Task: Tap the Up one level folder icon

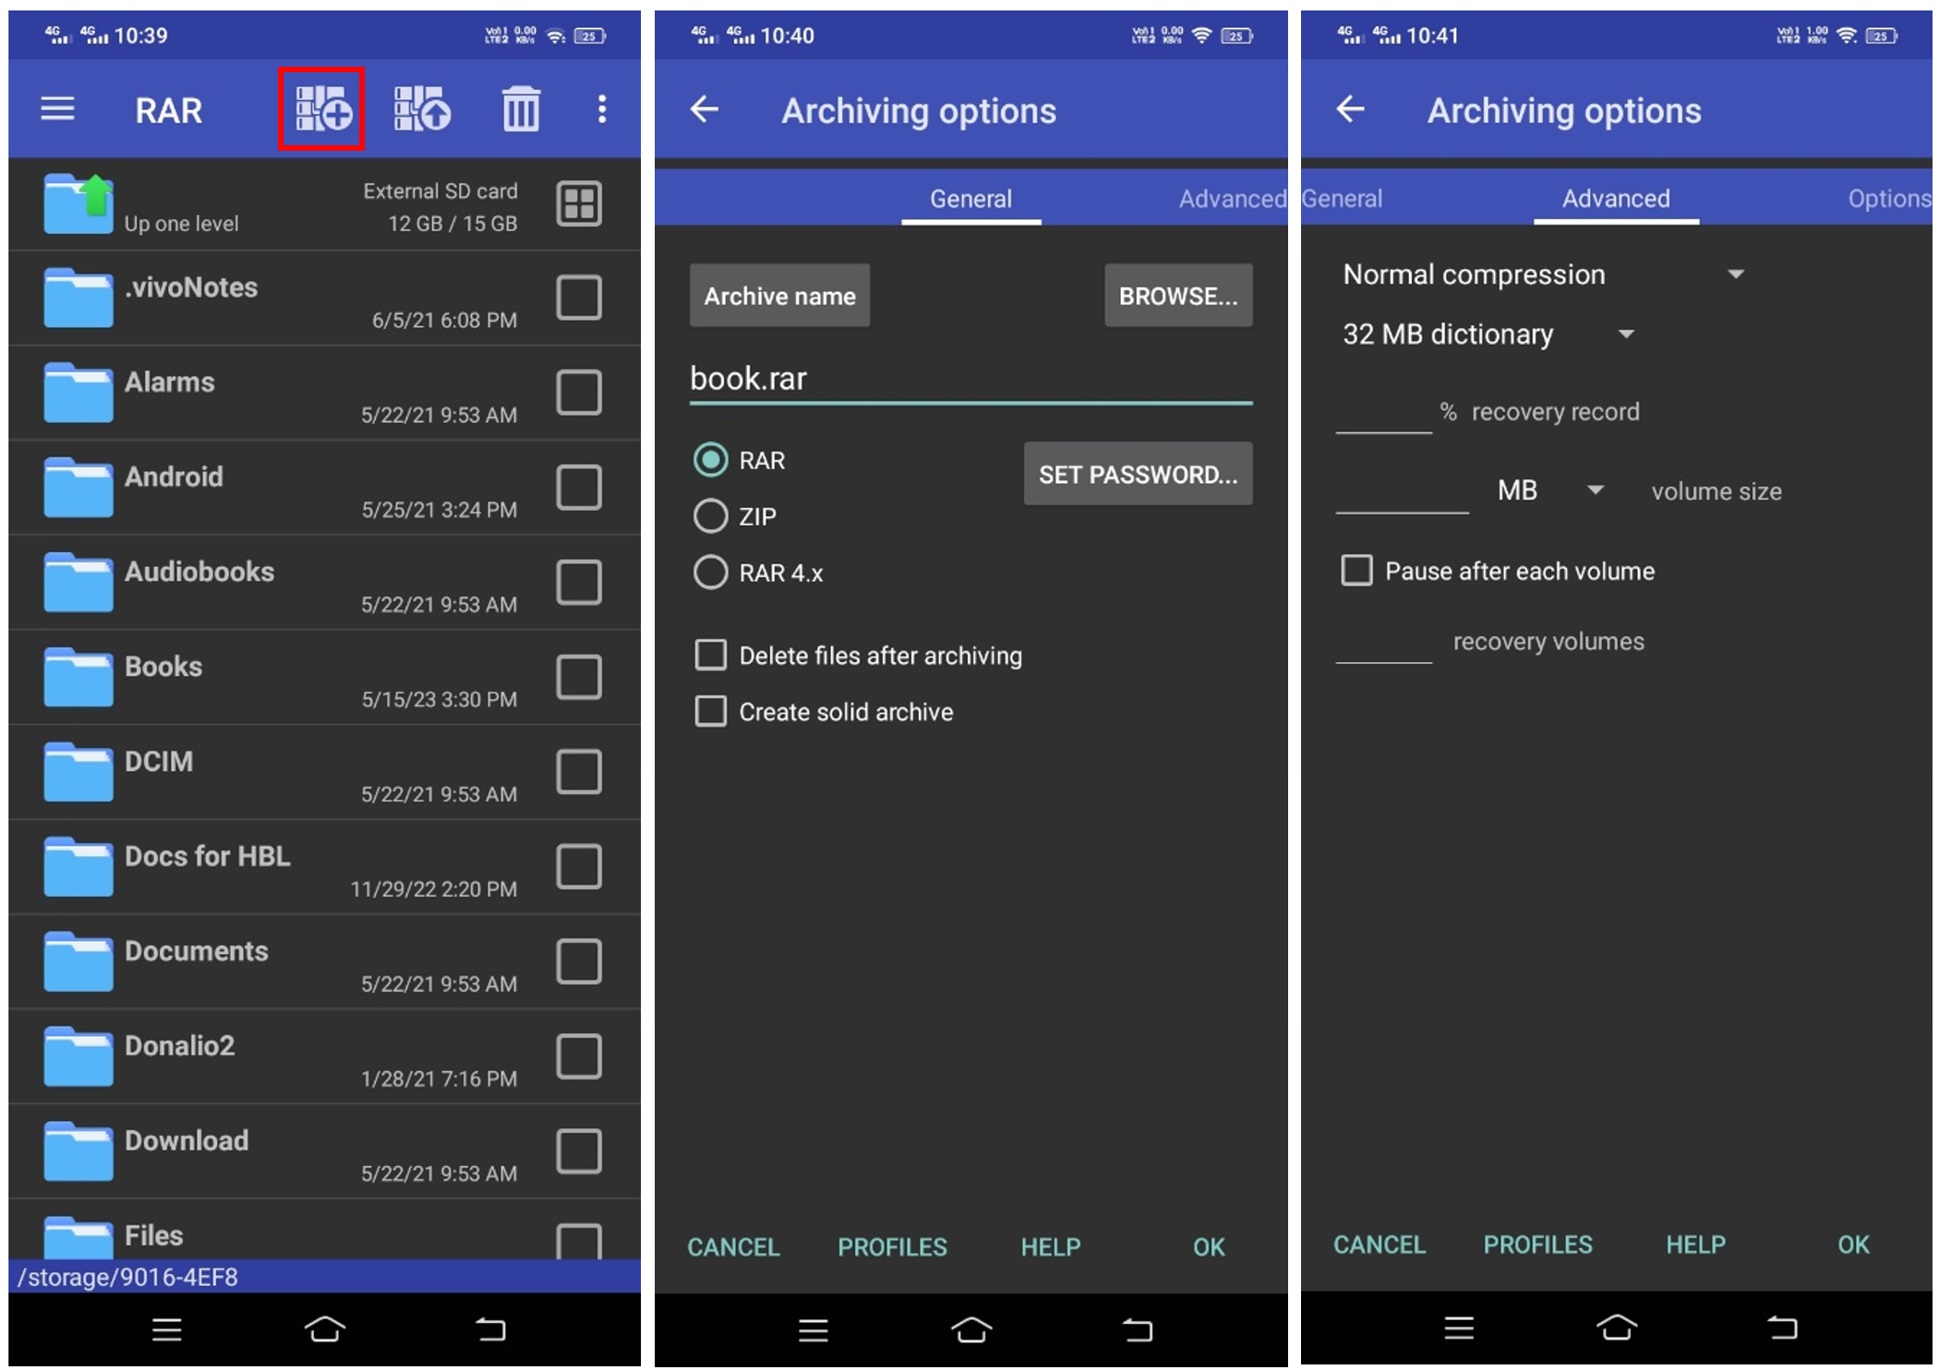Action: [78, 204]
